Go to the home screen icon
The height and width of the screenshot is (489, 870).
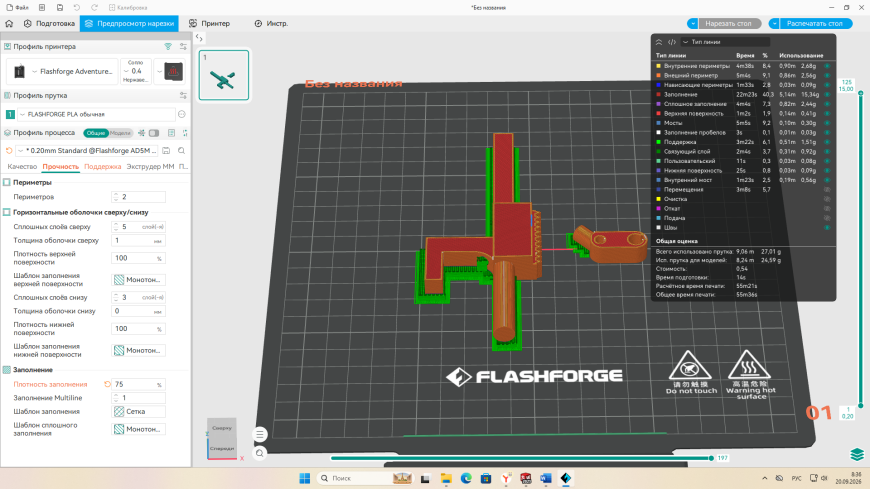[9, 23]
